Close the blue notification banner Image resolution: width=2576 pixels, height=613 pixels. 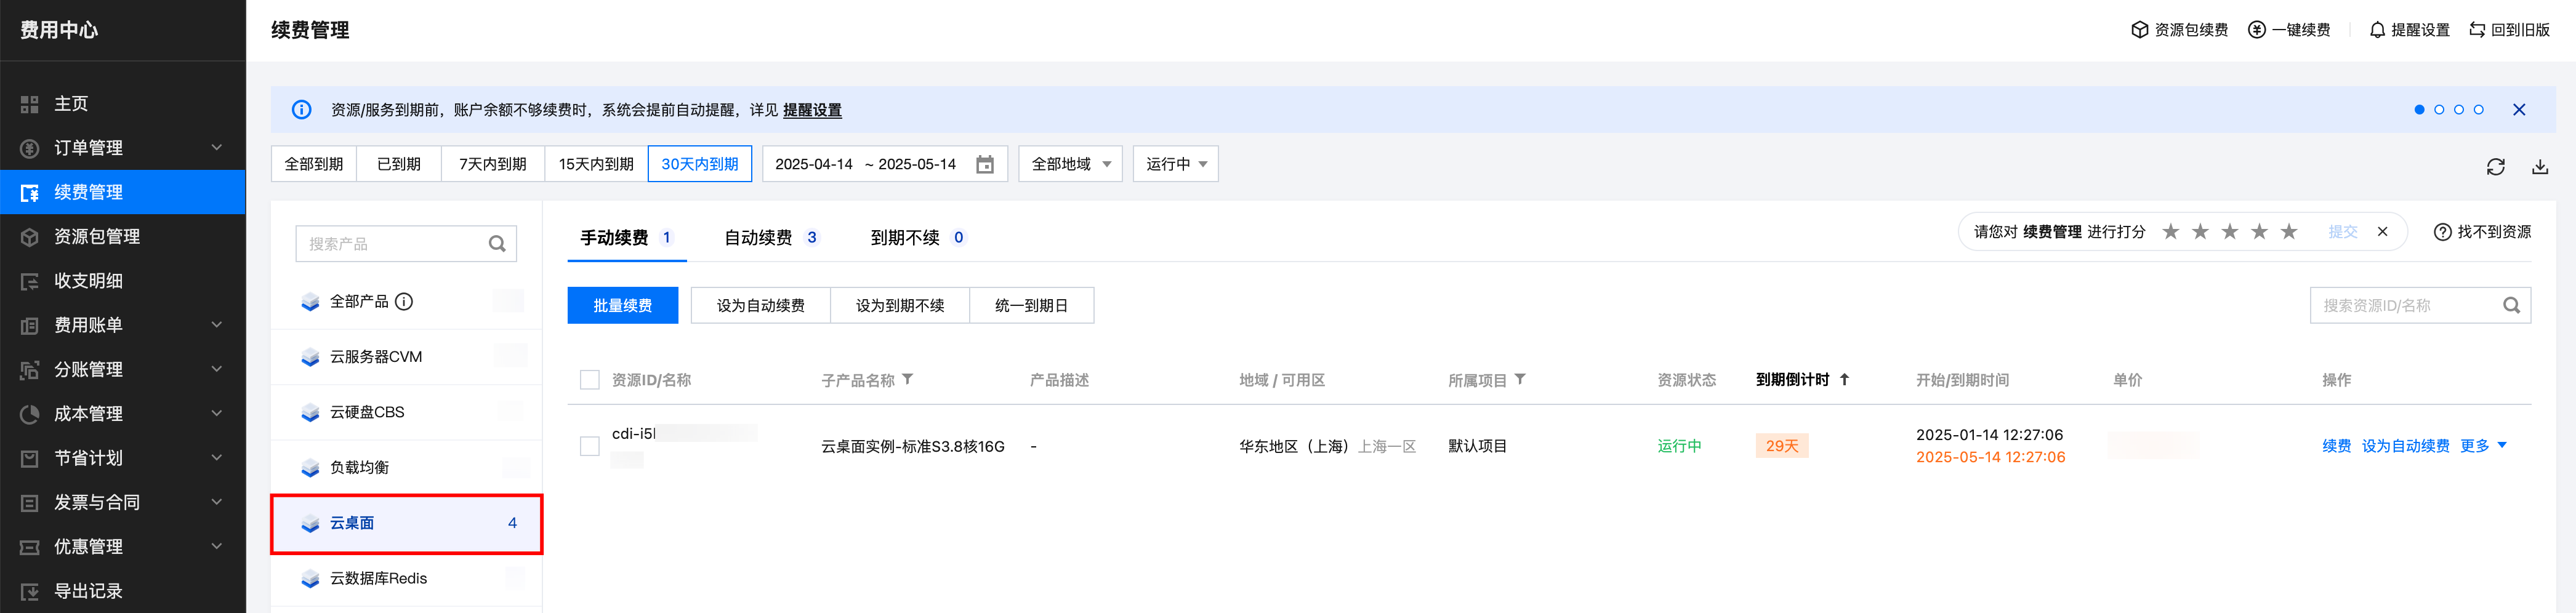[2519, 110]
